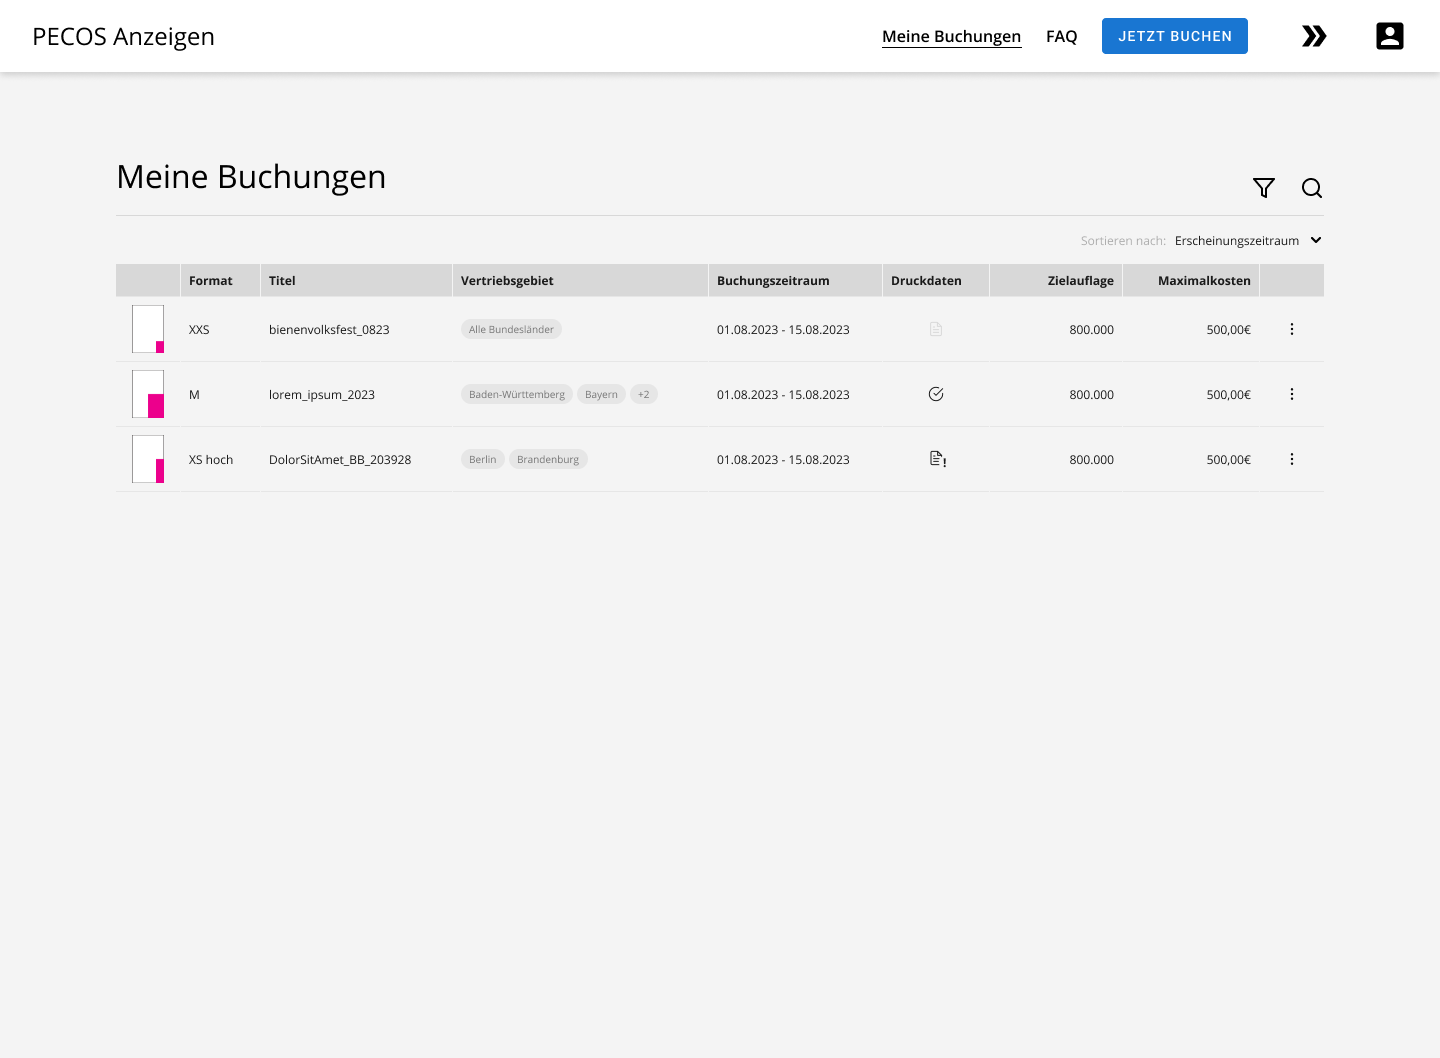Click the print data document icon for bienenvolksfest_0823
The width and height of the screenshot is (1440, 1058).
click(936, 329)
